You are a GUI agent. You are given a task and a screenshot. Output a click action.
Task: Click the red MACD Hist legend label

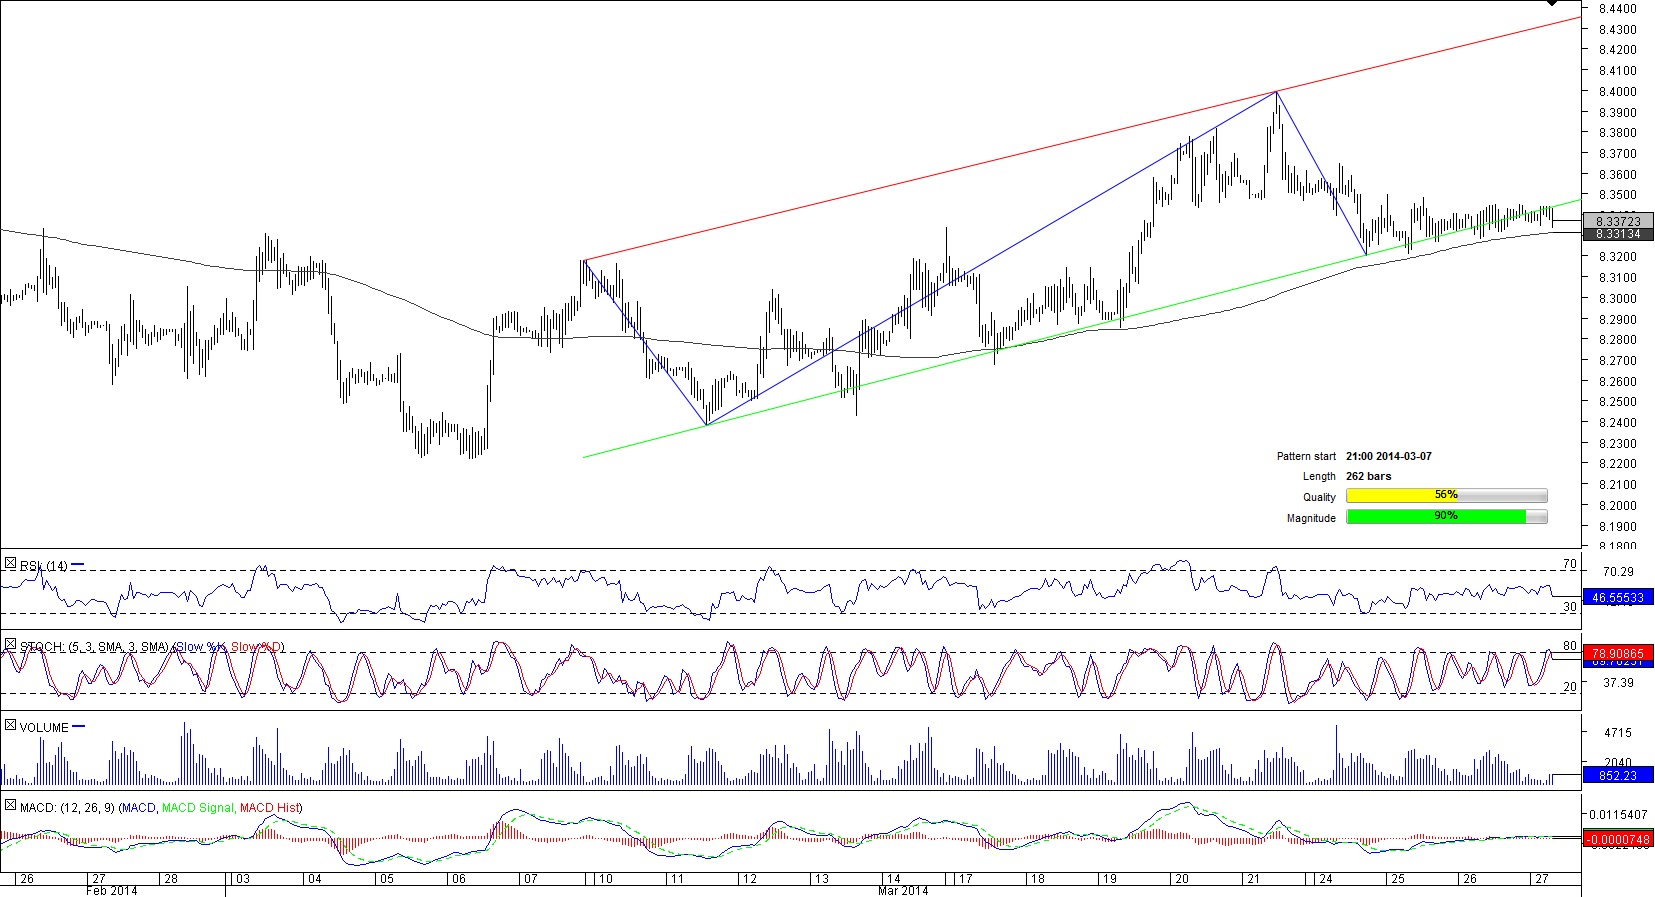tap(270, 808)
